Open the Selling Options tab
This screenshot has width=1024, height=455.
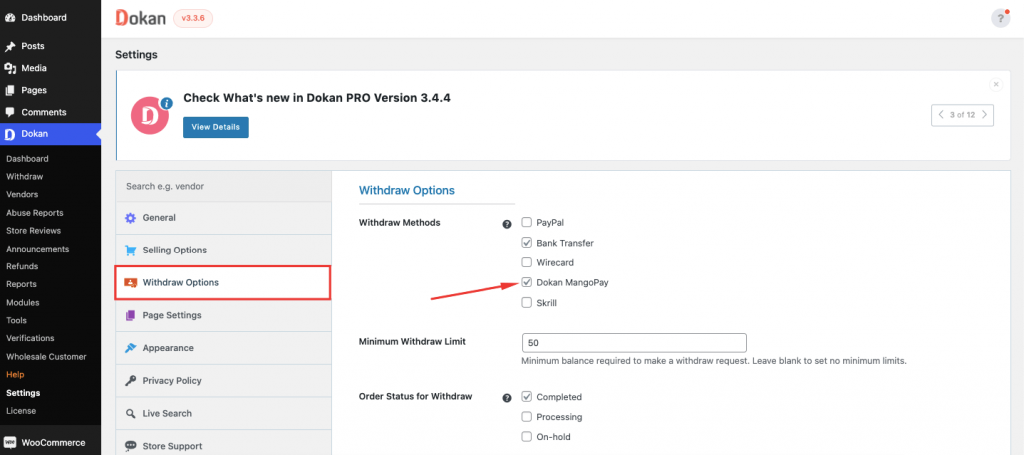(x=223, y=251)
